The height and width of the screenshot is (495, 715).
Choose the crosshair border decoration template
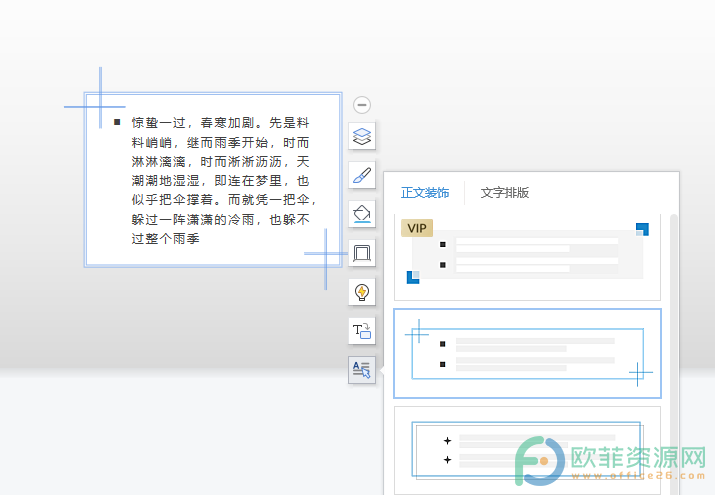(528, 353)
